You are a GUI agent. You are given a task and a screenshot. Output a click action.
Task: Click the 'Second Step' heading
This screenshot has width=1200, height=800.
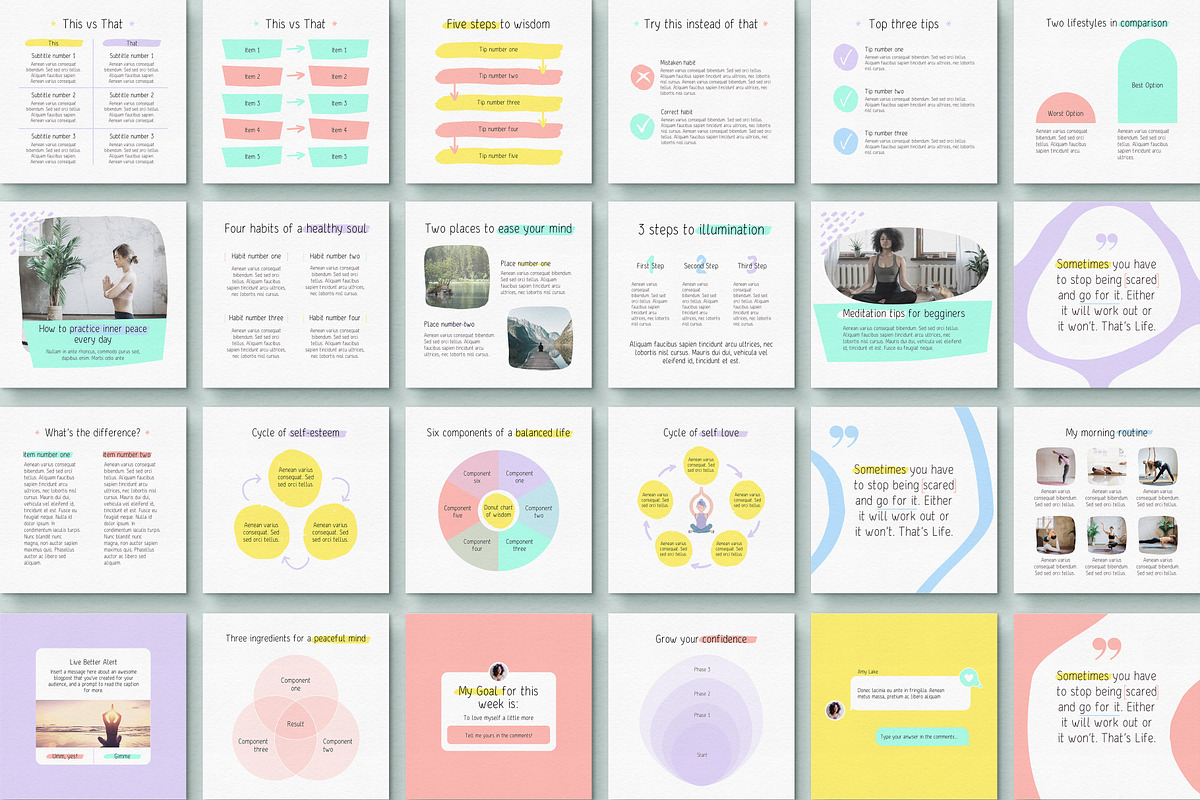tap(701, 266)
